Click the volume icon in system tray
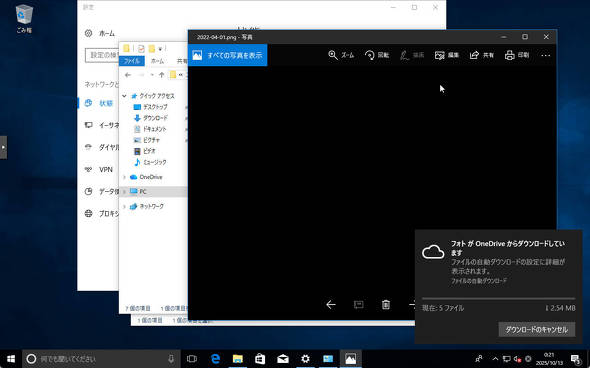Image resolution: width=590 pixels, height=368 pixels. (x=517, y=359)
